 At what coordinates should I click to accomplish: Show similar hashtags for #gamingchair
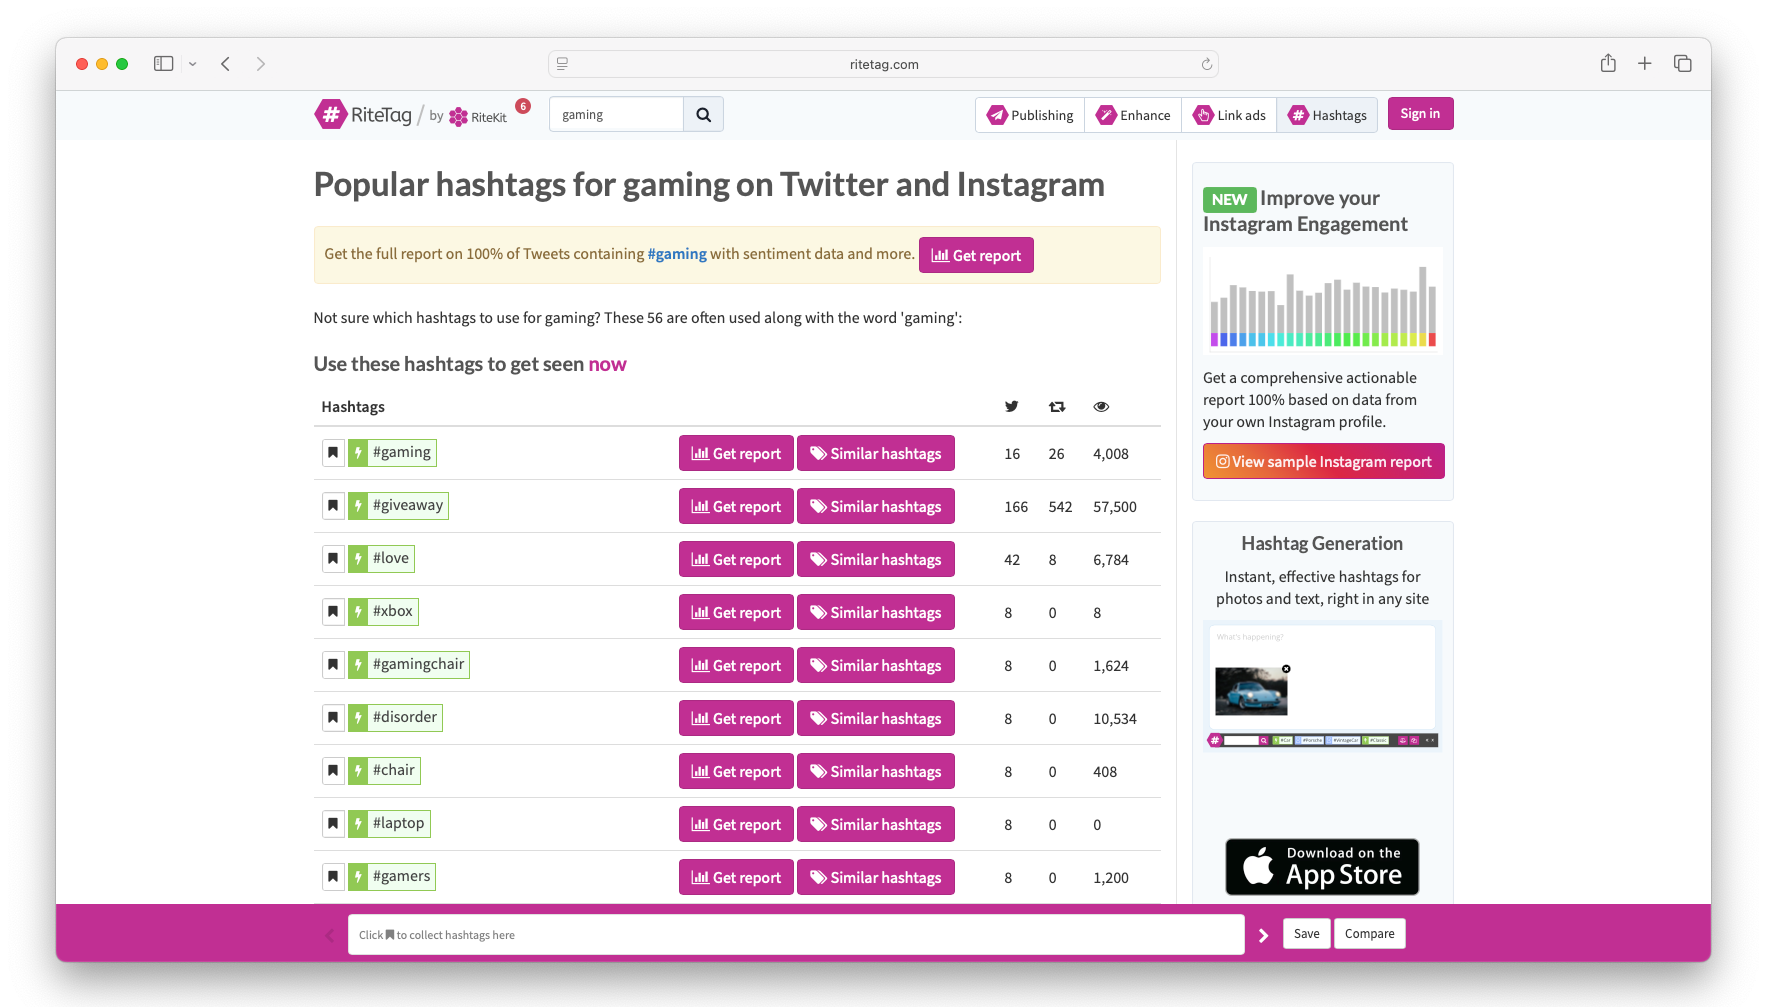(x=876, y=665)
